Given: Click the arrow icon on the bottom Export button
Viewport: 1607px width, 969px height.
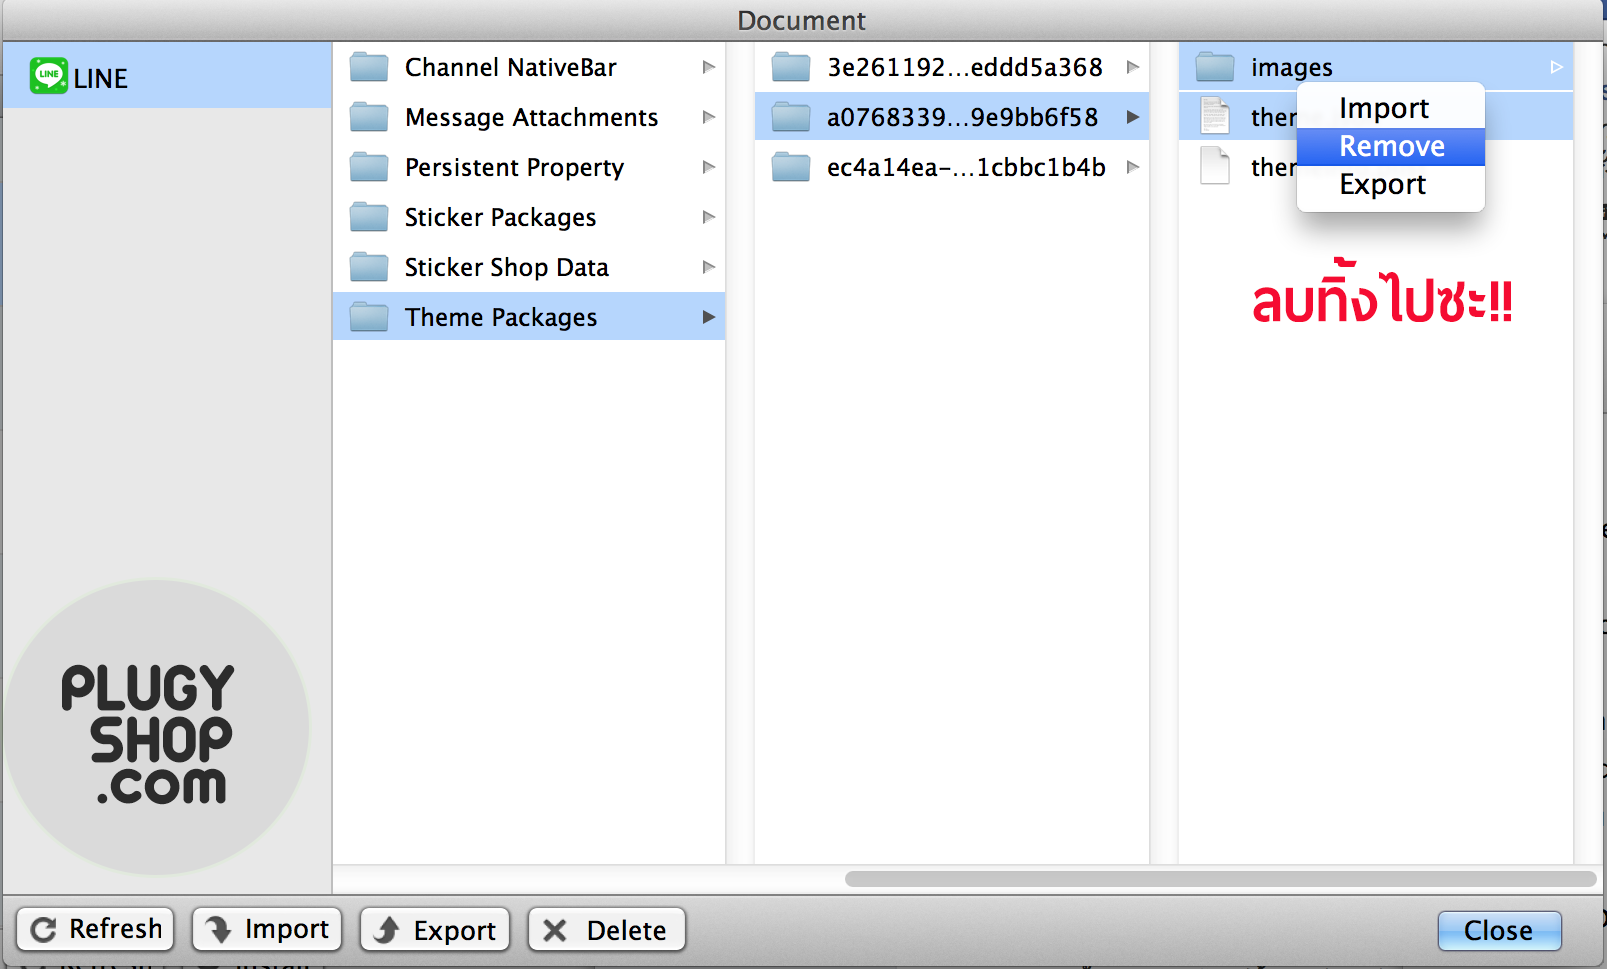Looking at the screenshot, I should [387, 930].
